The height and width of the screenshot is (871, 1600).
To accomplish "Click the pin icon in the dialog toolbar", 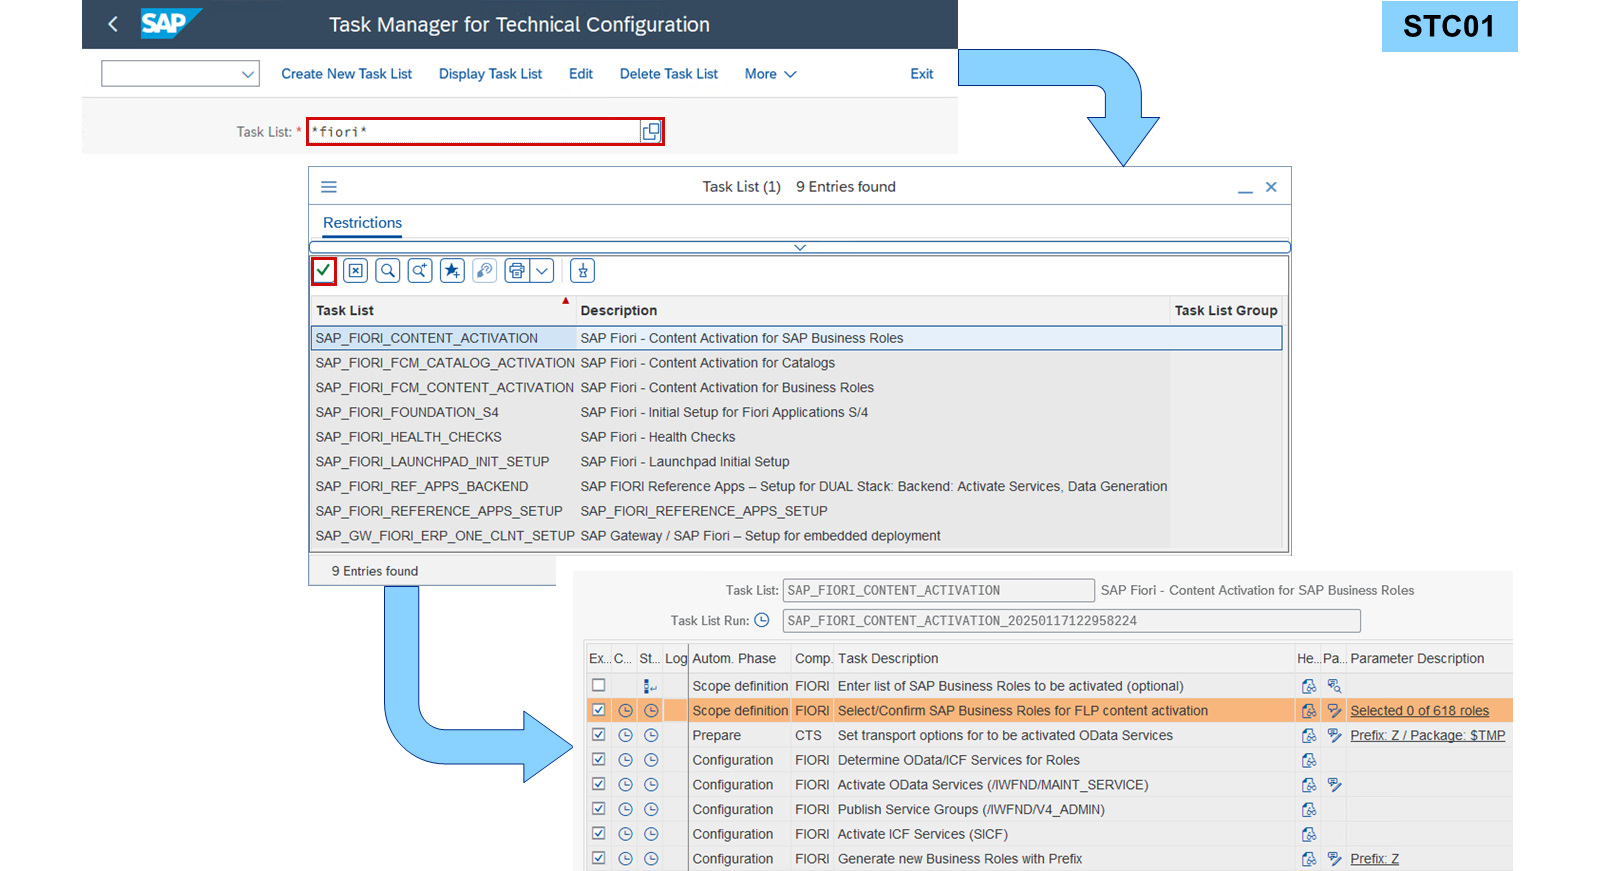I will pos(583,270).
